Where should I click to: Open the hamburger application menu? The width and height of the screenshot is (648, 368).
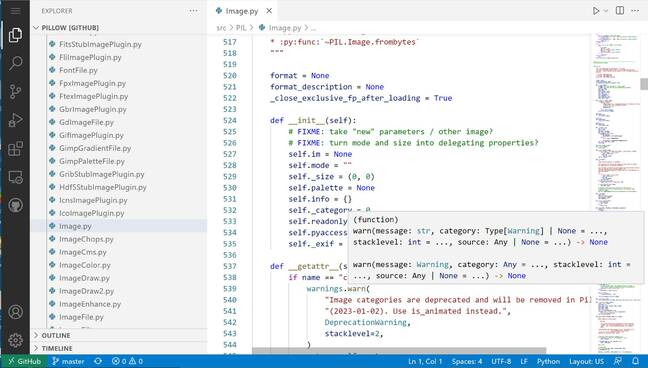coord(15,11)
